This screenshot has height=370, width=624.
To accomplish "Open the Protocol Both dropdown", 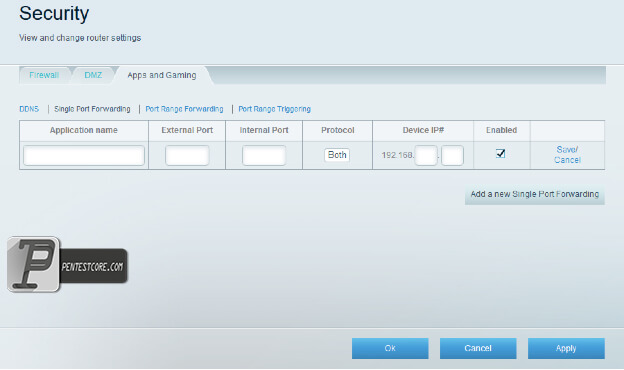I will pyautogui.click(x=337, y=155).
